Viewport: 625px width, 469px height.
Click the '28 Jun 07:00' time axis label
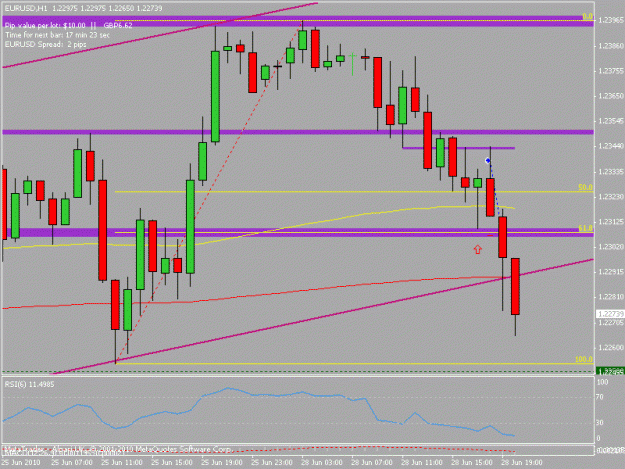click(372, 463)
